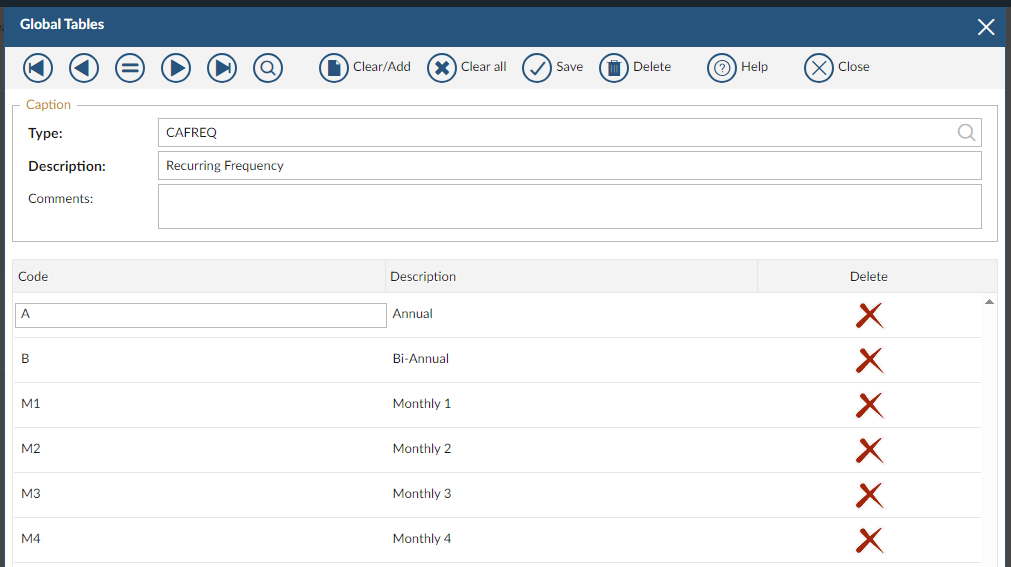Go to the first record
This screenshot has width=1011, height=567.
click(x=38, y=68)
